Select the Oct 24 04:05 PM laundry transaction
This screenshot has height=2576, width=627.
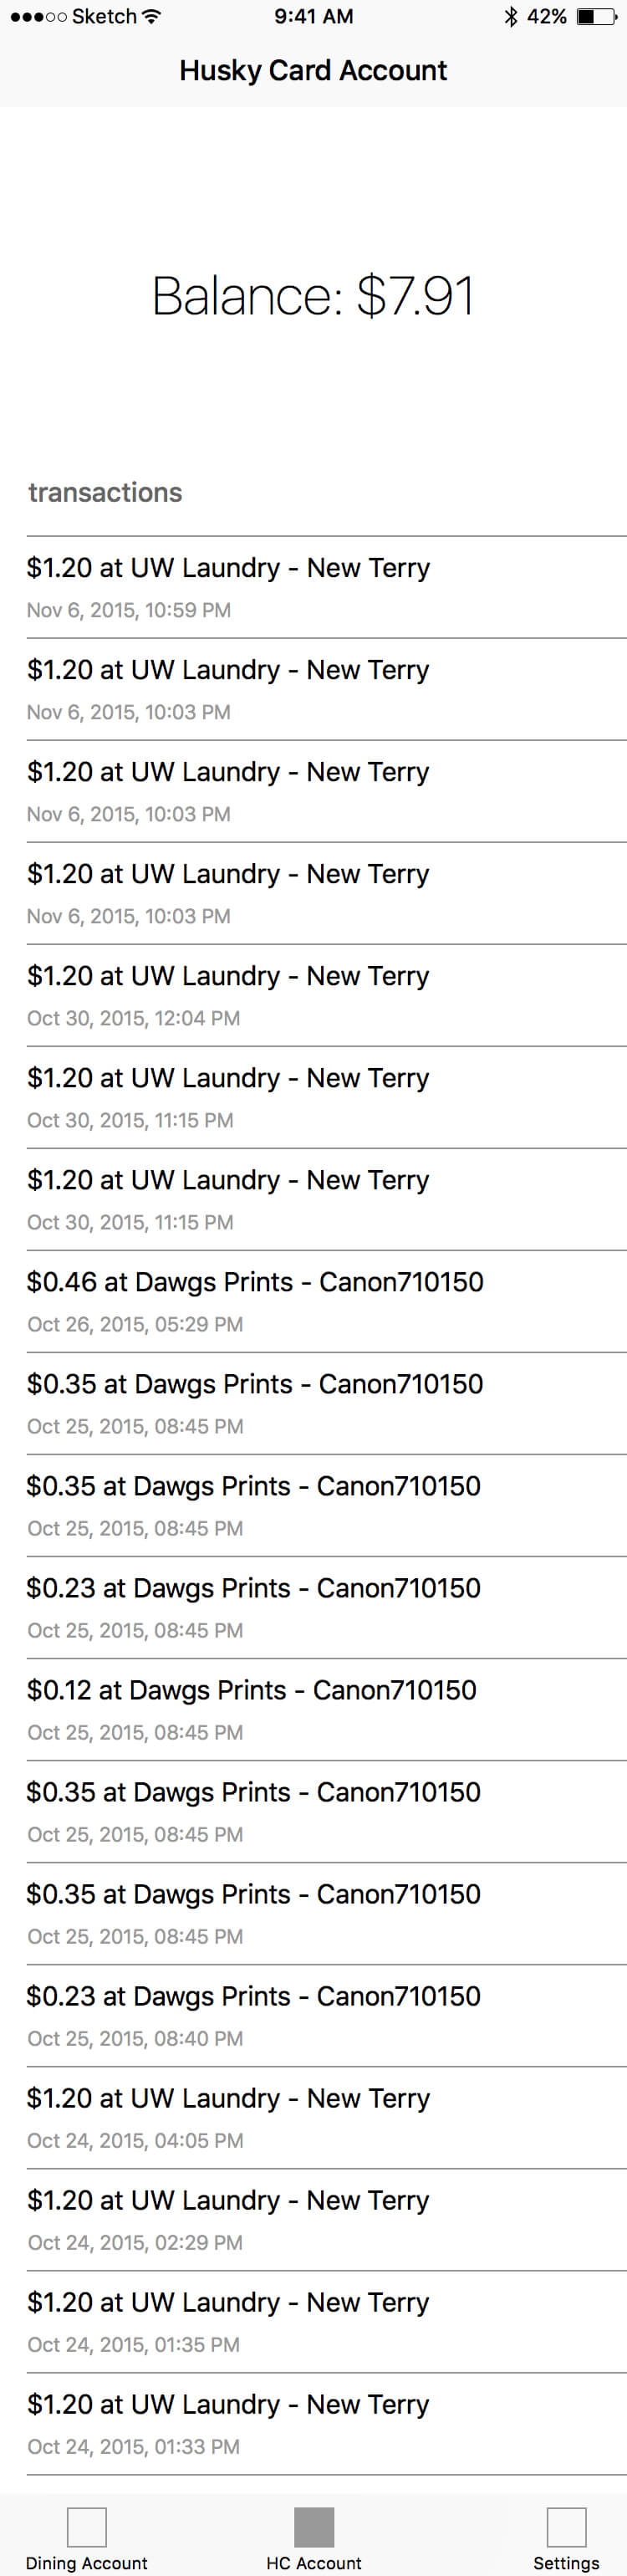313,2117
